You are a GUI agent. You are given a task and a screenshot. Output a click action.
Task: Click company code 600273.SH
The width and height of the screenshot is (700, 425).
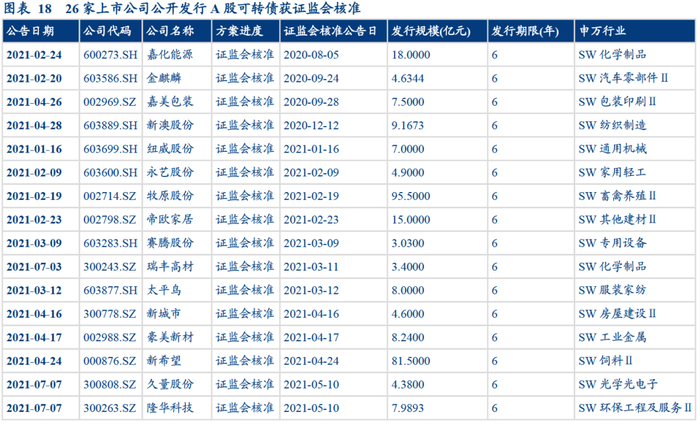pos(110,55)
